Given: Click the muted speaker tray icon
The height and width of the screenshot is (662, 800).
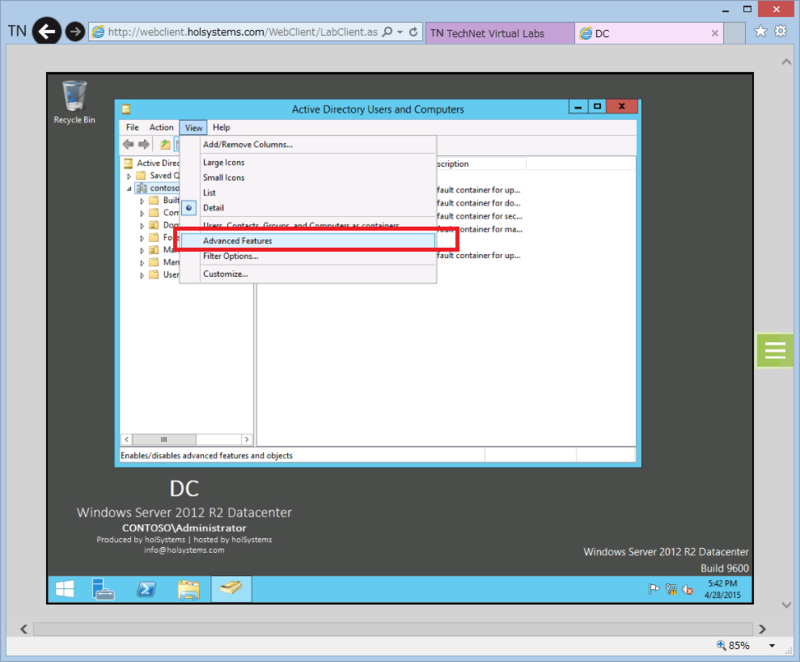Looking at the screenshot, I should (688, 590).
